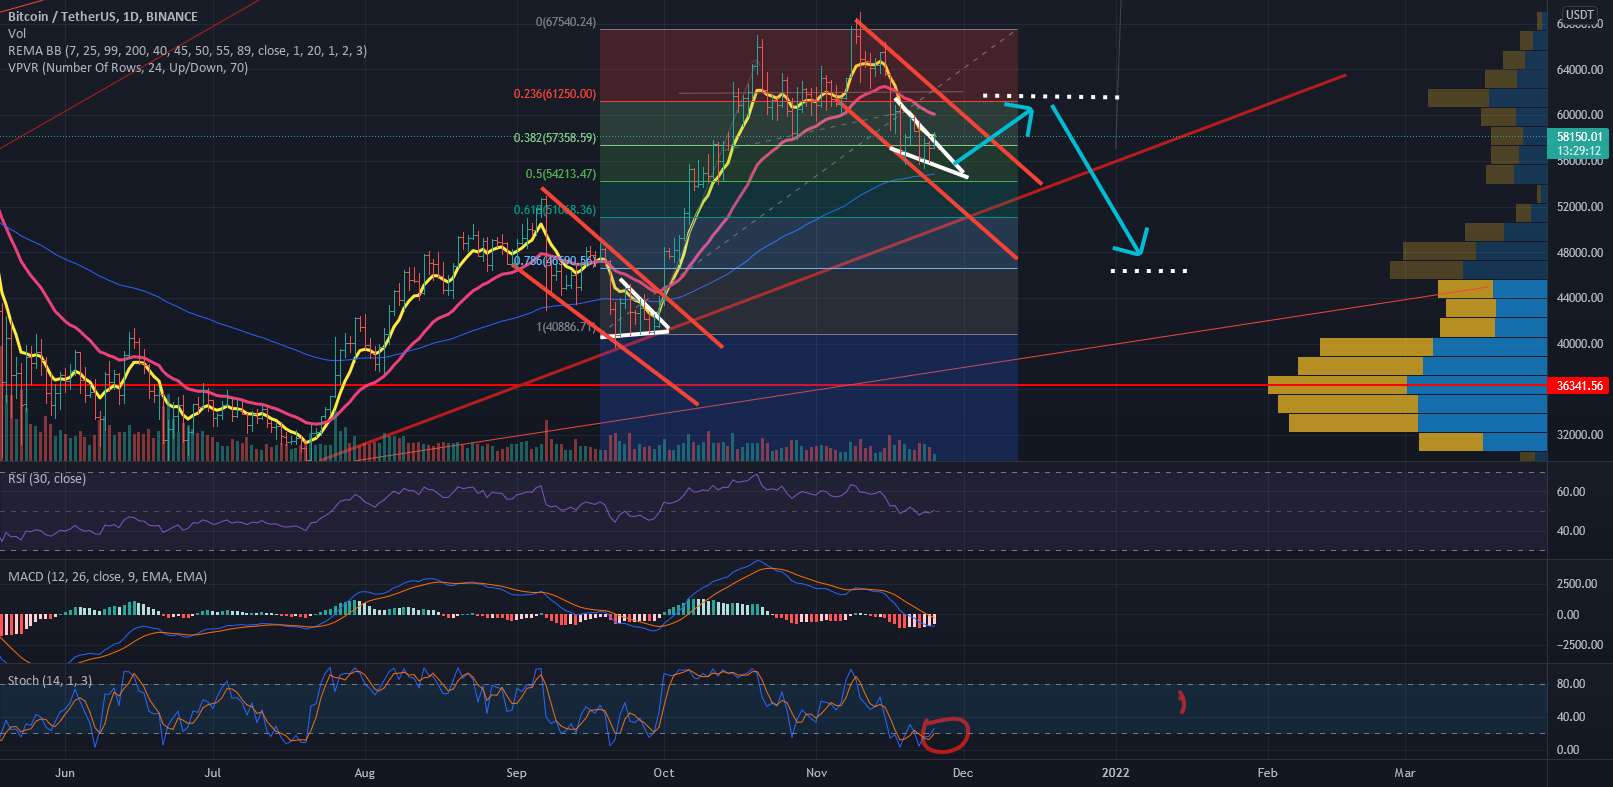Click the Jul label on time axis
Screen dimensions: 1613x787
(x=212, y=773)
